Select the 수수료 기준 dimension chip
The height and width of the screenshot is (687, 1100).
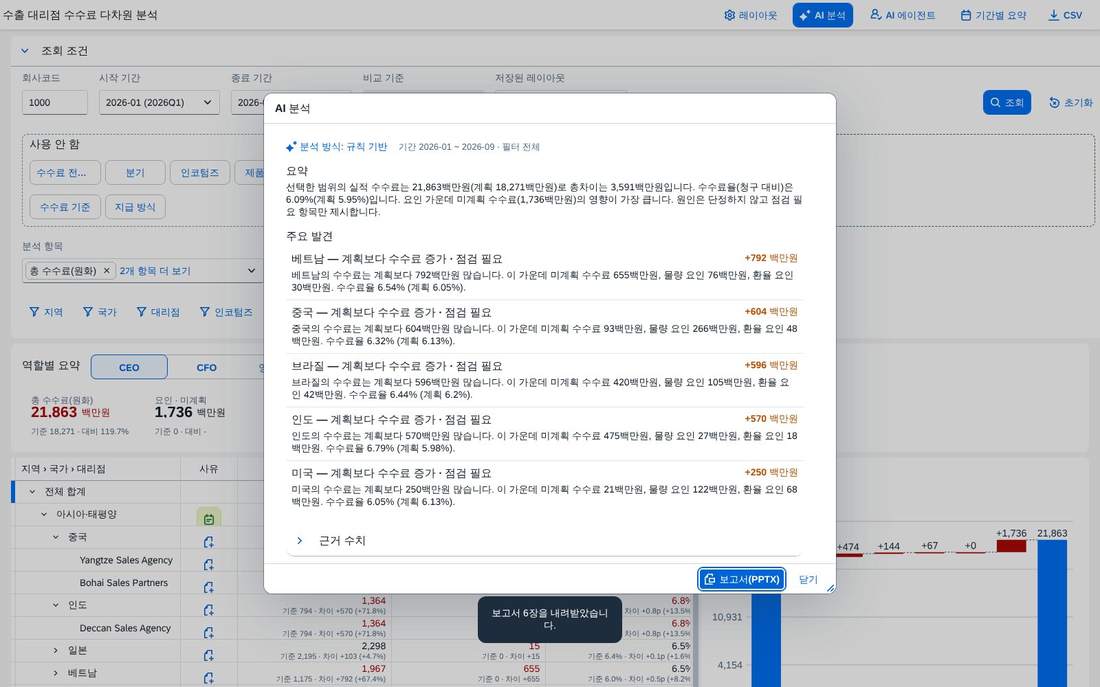[x=65, y=207]
